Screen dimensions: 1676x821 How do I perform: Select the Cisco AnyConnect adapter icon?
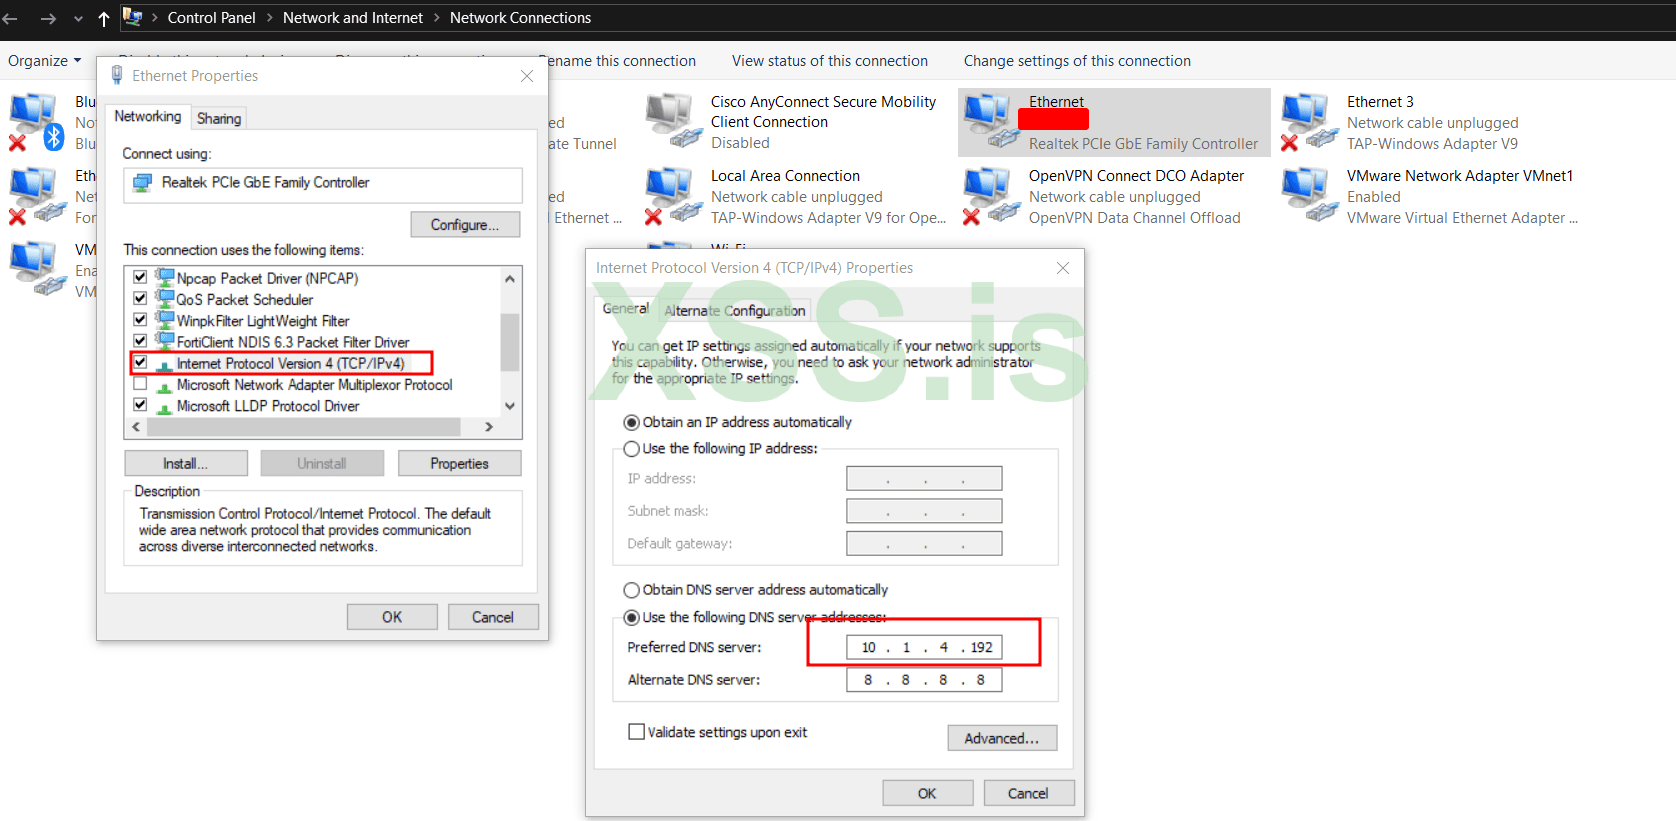click(672, 121)
